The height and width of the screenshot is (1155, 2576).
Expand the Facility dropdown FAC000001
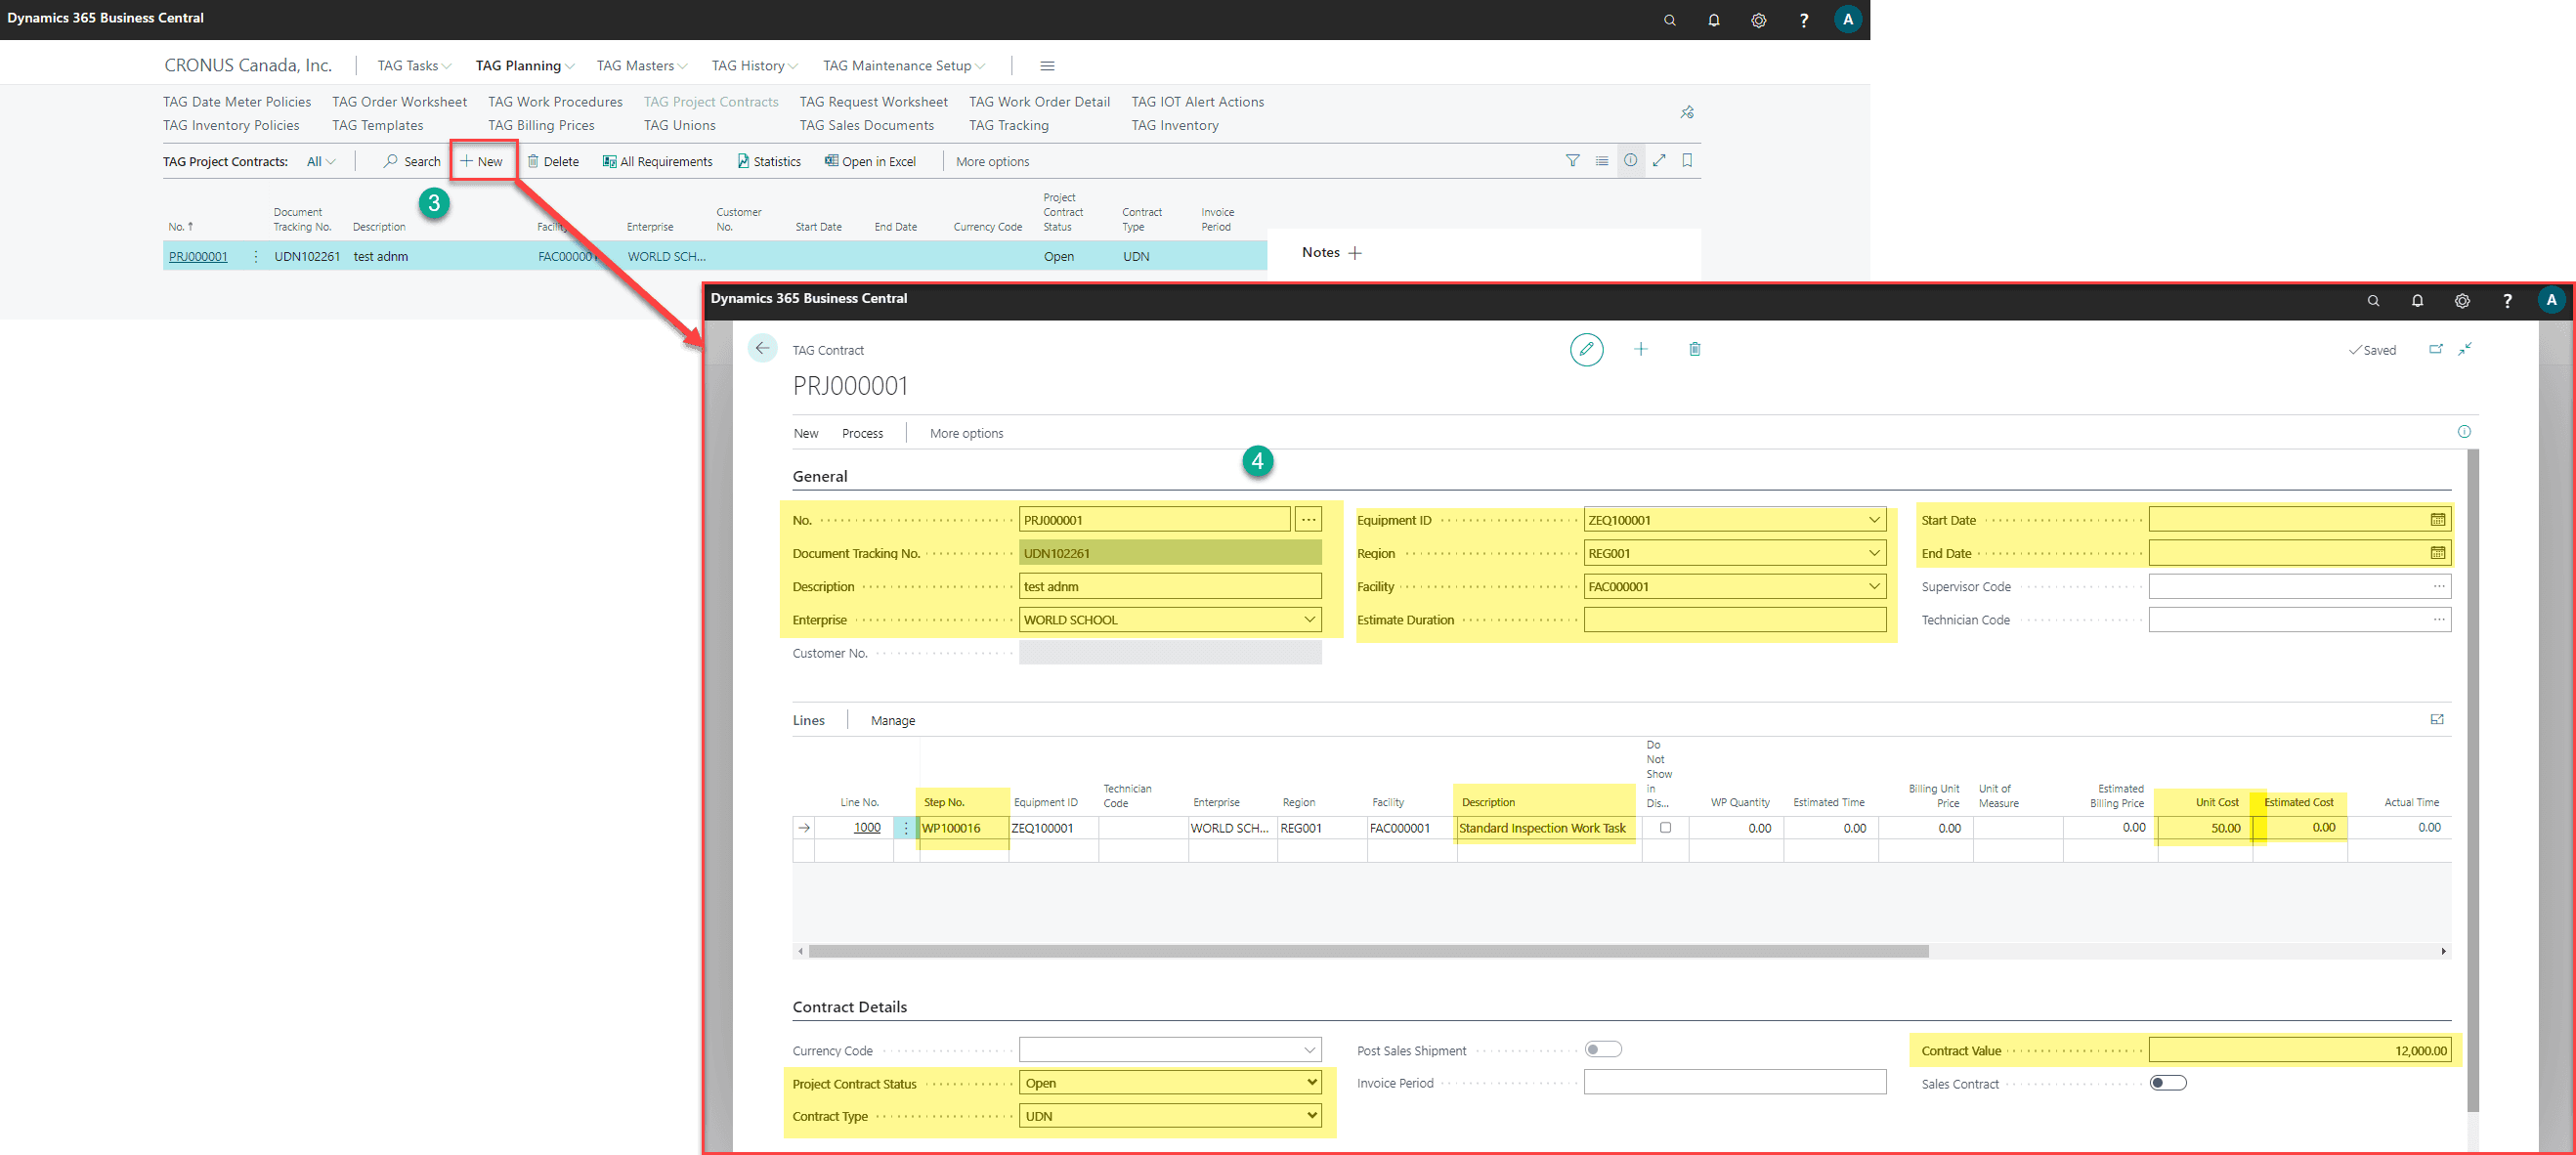pos(1874,587)
